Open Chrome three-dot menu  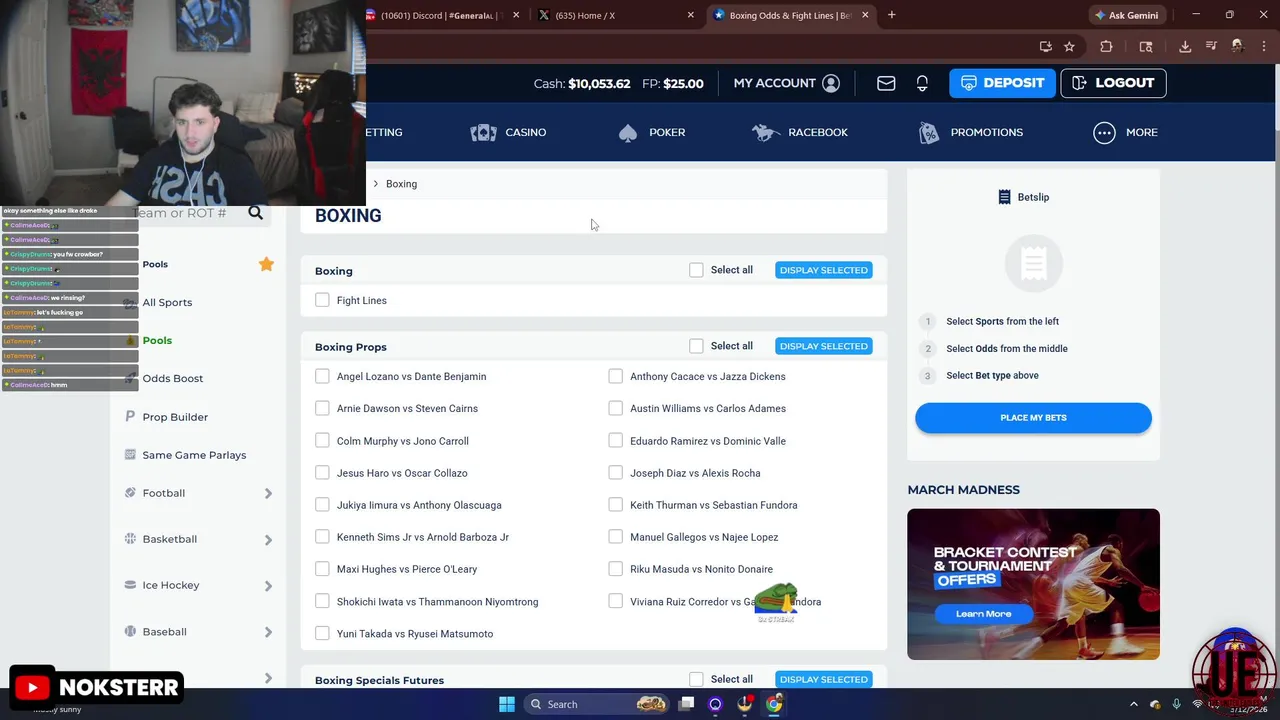pyautogui.click(x=1262, y=46)
